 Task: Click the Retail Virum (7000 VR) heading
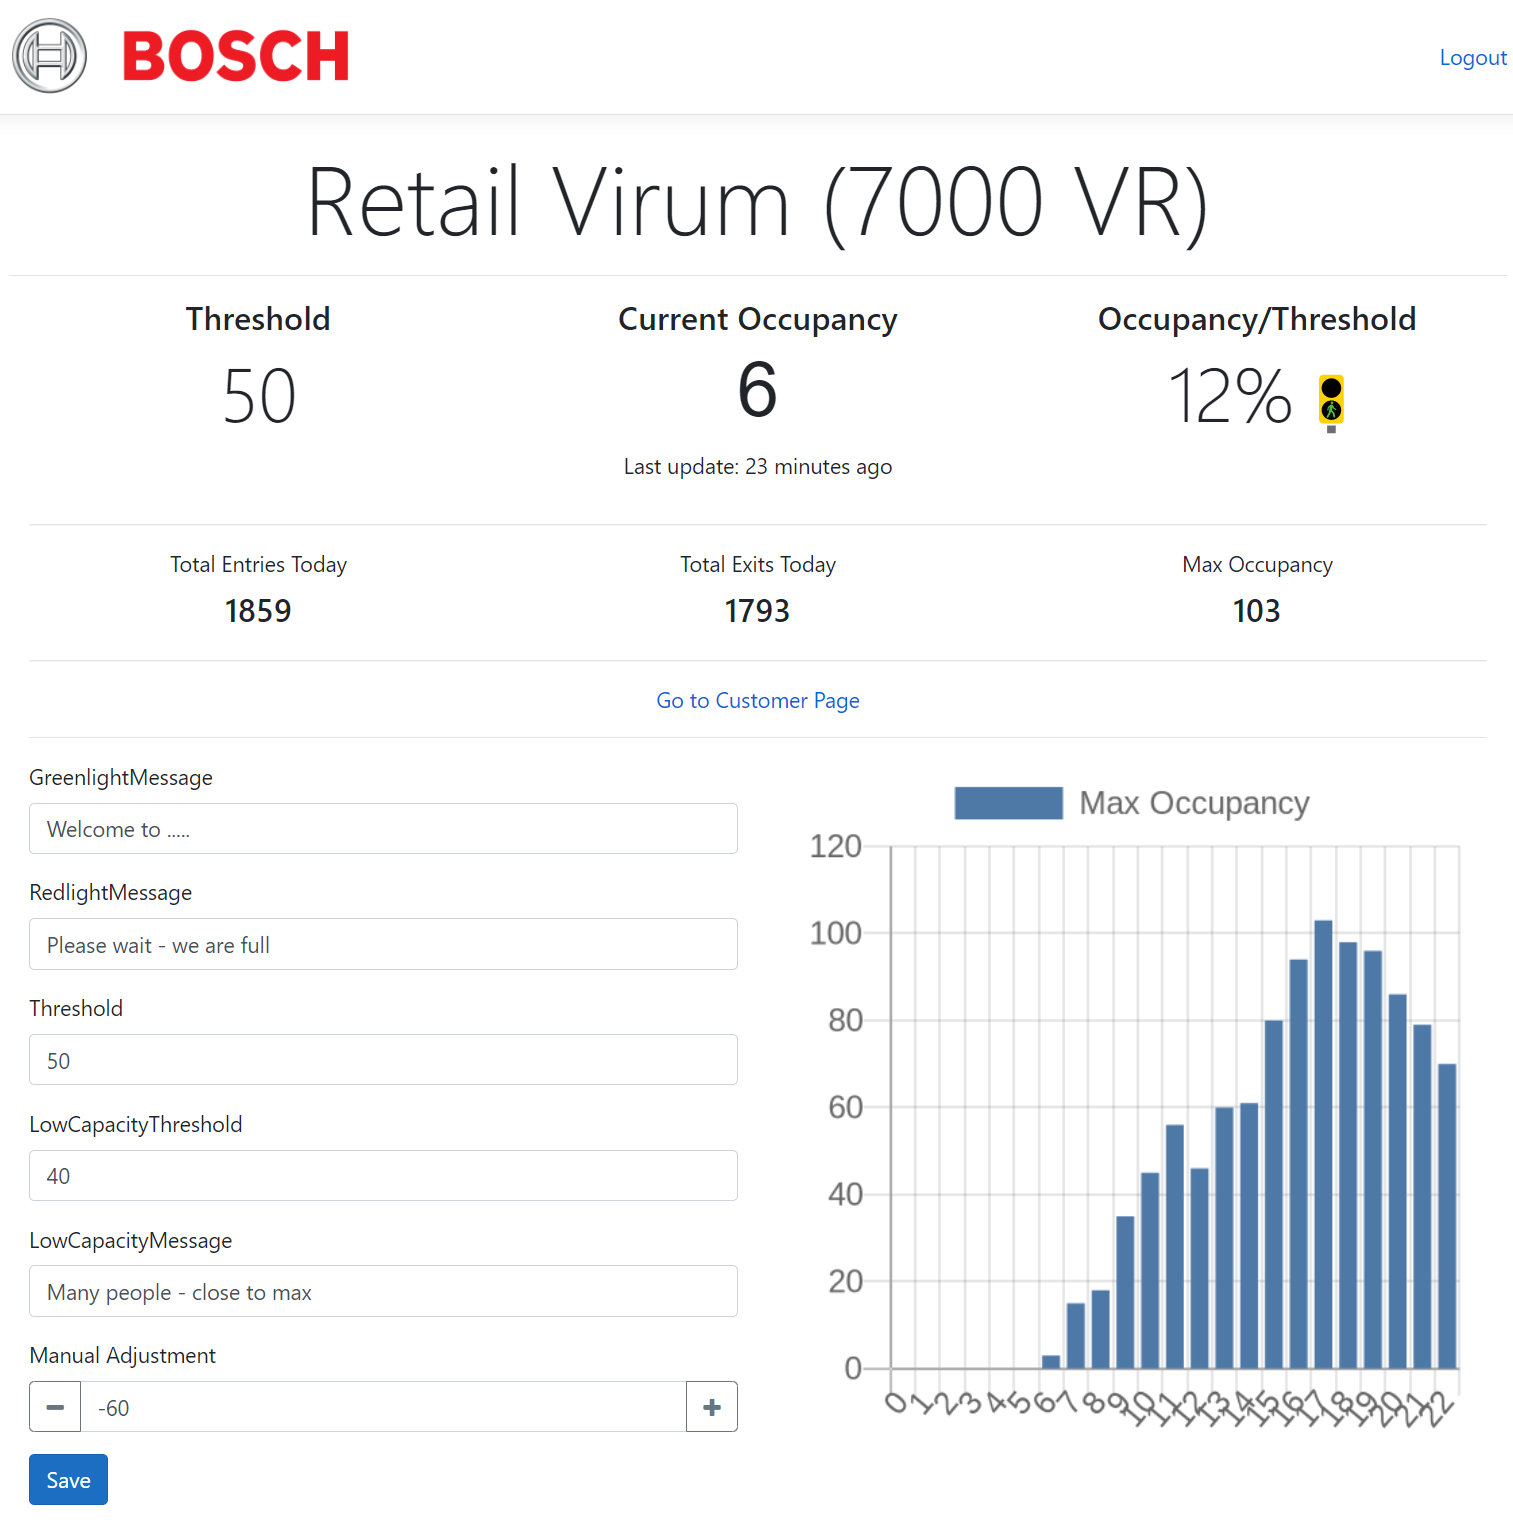pos(757,203)
